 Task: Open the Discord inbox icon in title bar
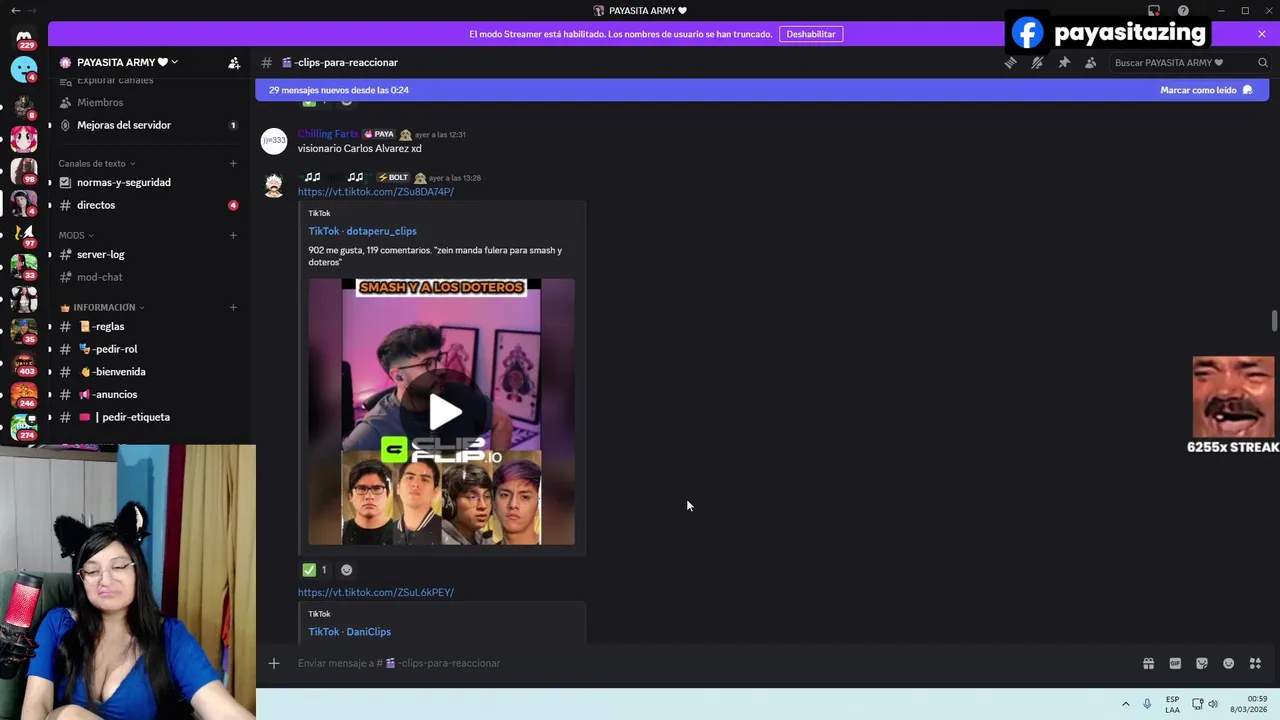pyautogui.click(x=1154, y=10)
